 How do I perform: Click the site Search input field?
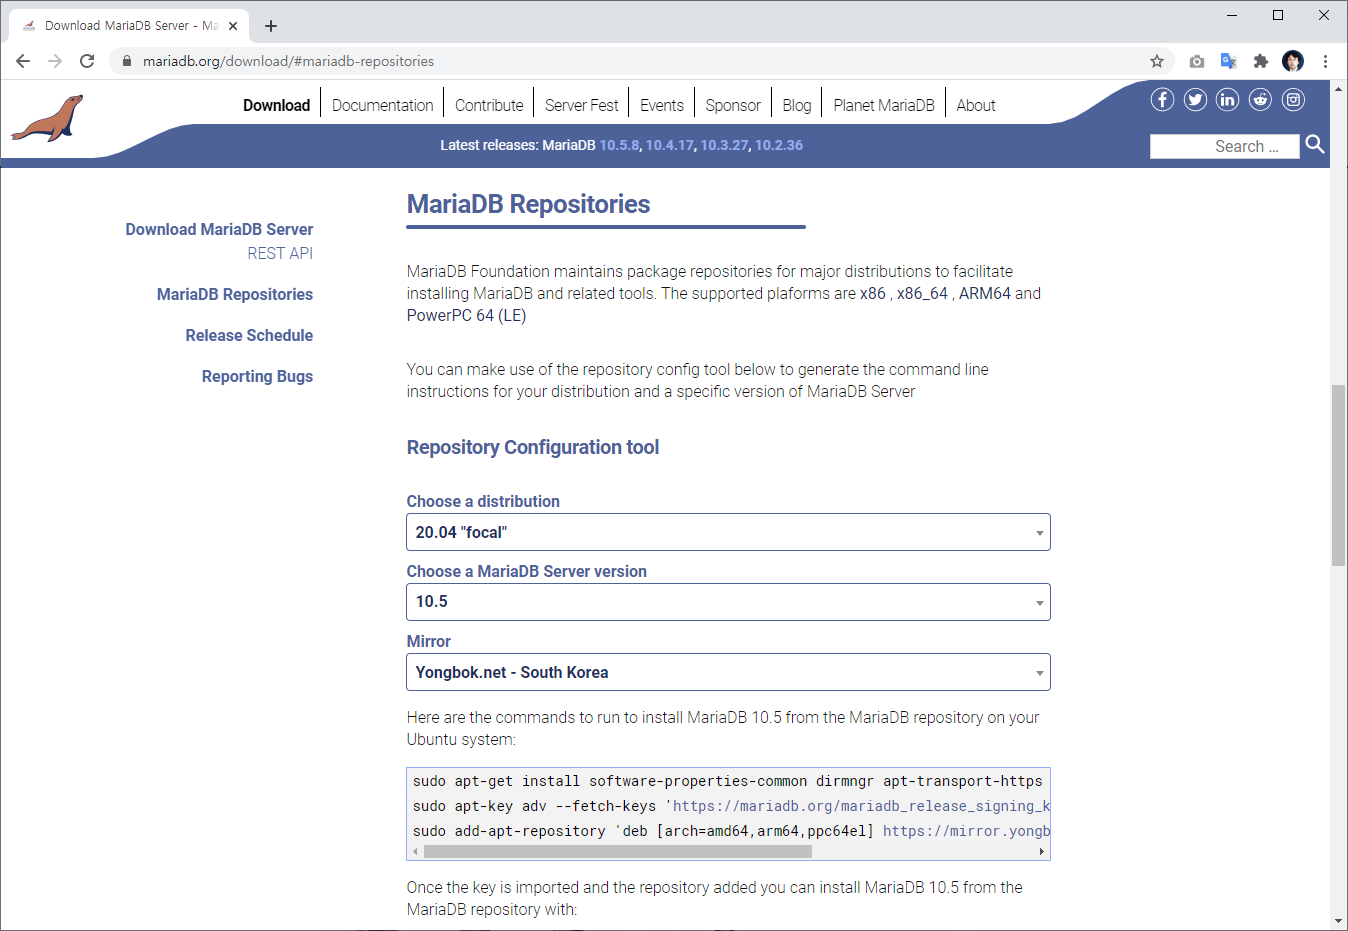pyautogui.click(x=1225, y=146)
